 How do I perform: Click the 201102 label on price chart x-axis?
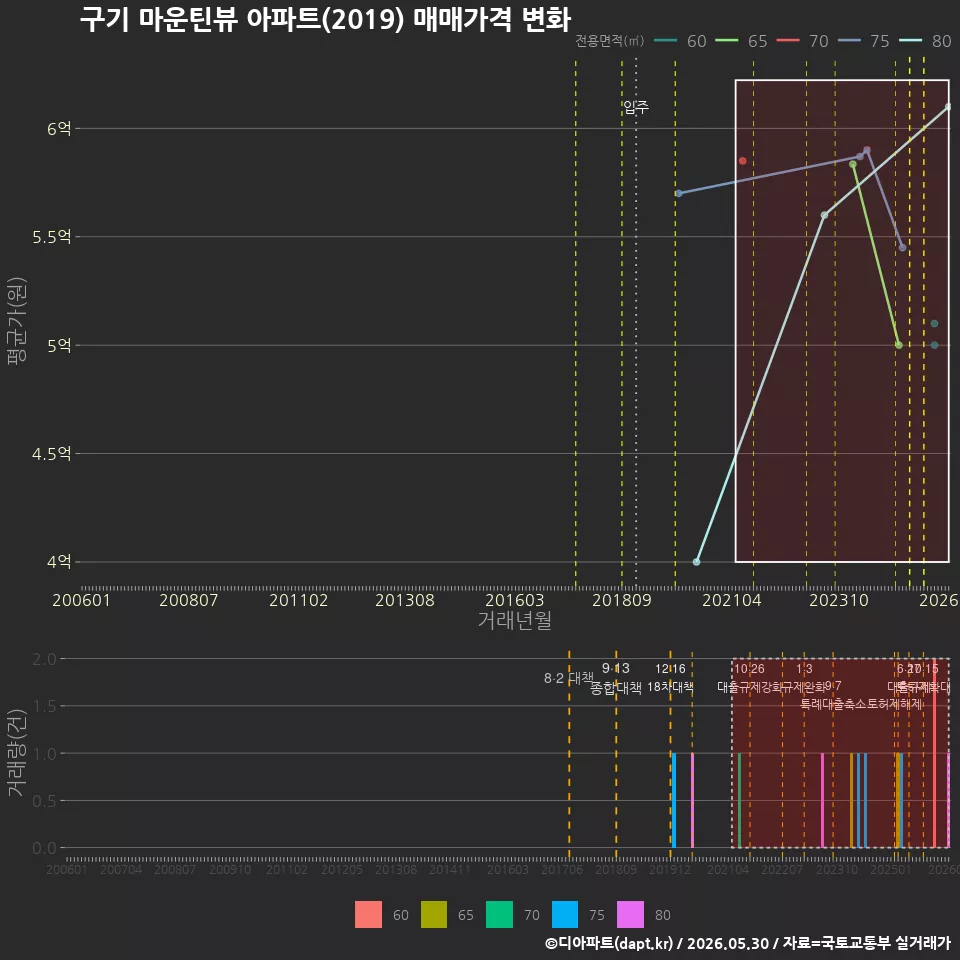click(298, 600)
